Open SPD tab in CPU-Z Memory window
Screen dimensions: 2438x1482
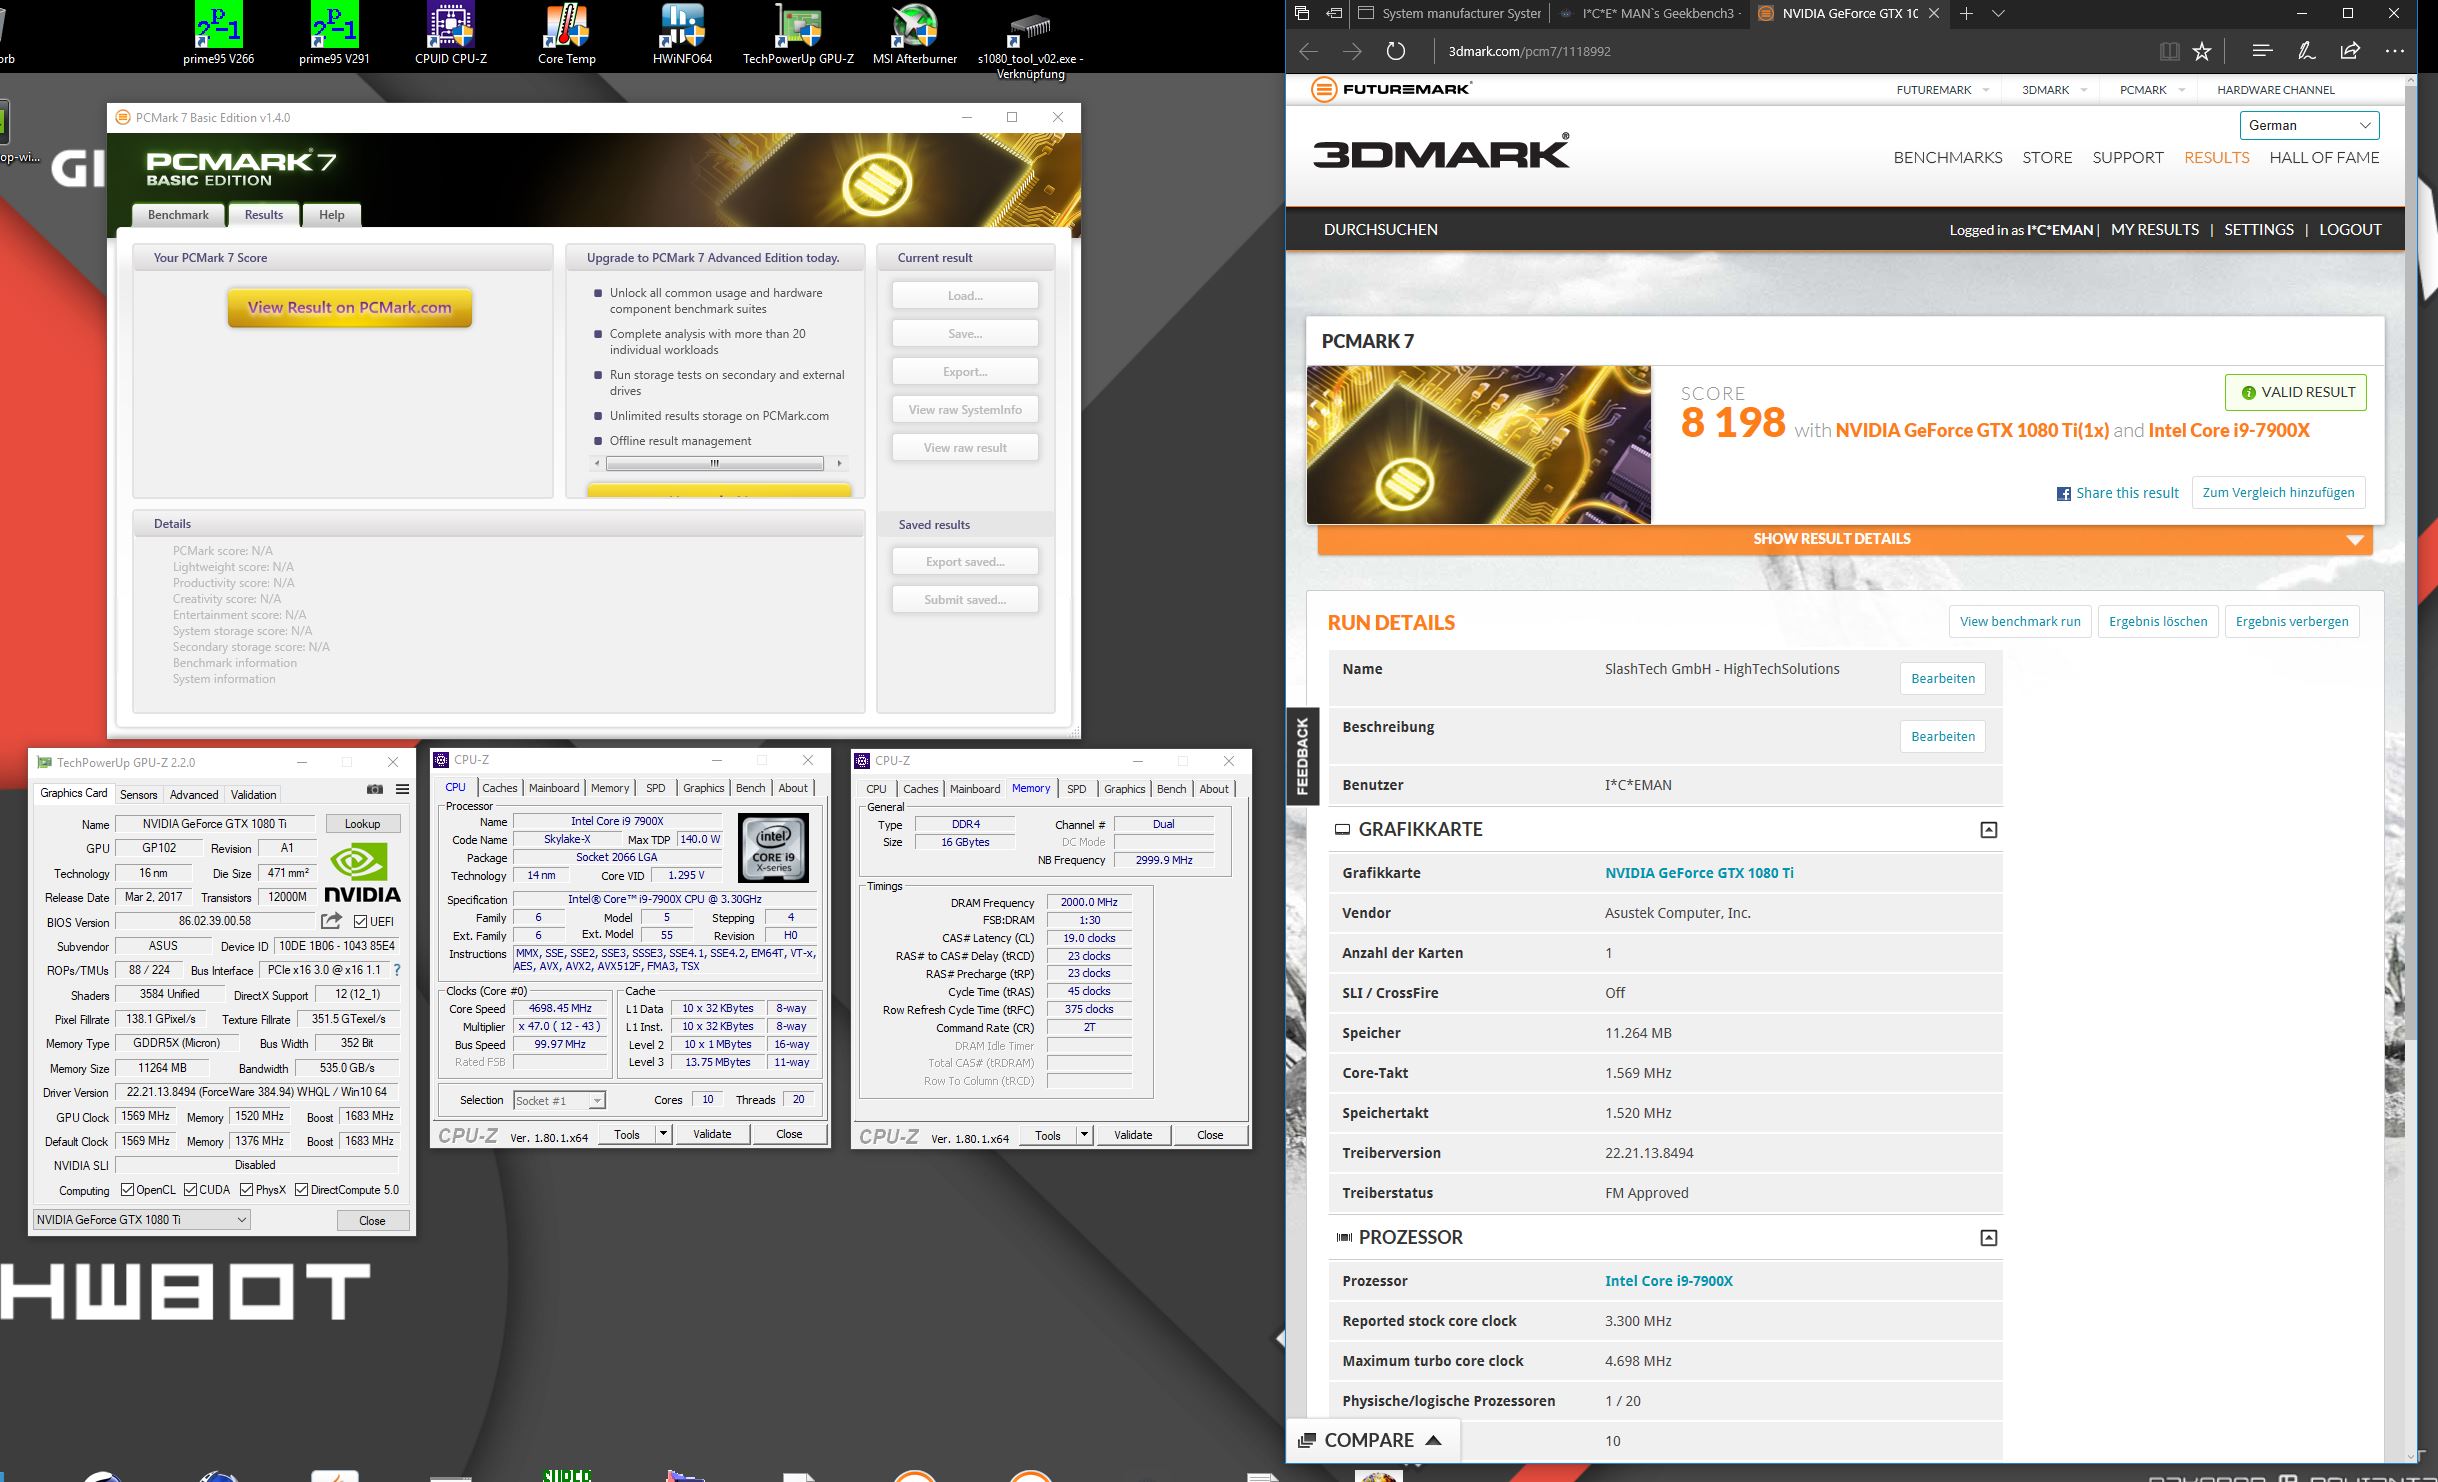[x=1076, y=789]
